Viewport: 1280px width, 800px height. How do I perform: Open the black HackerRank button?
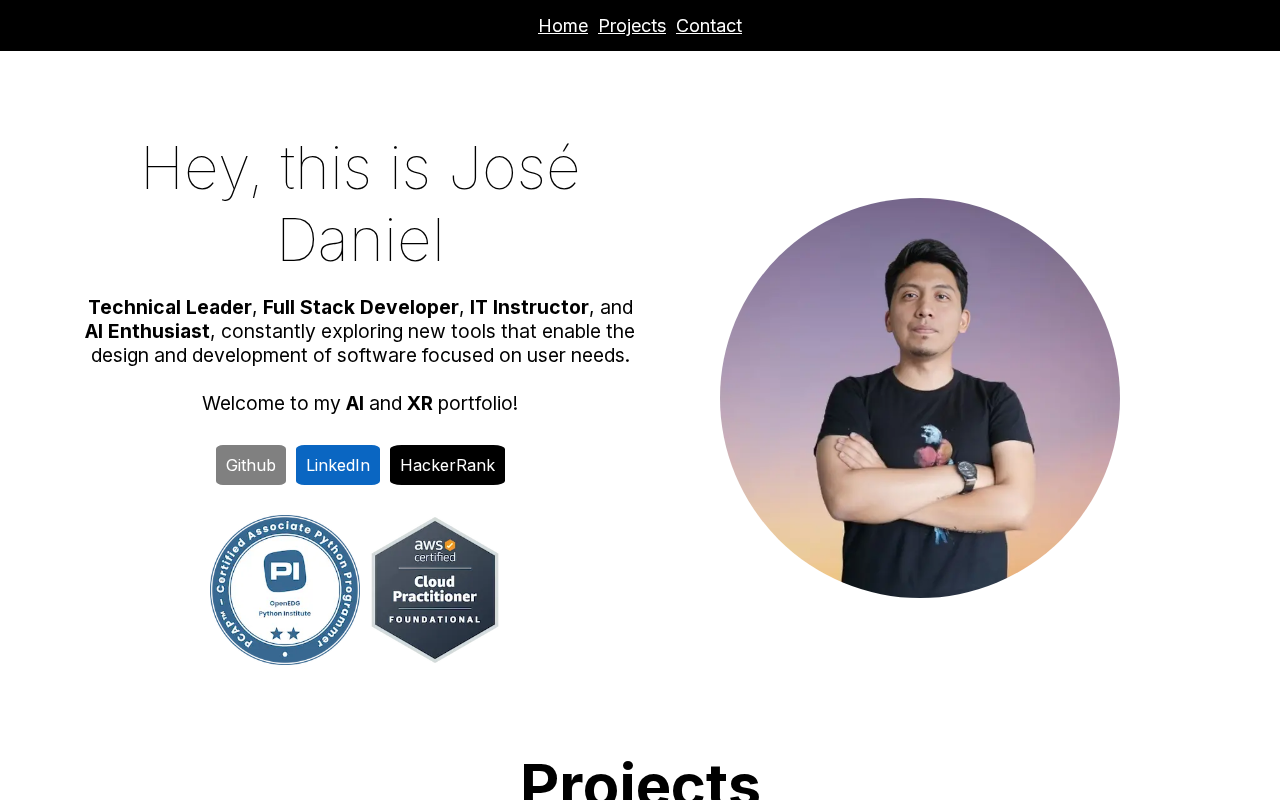[447, 465]
